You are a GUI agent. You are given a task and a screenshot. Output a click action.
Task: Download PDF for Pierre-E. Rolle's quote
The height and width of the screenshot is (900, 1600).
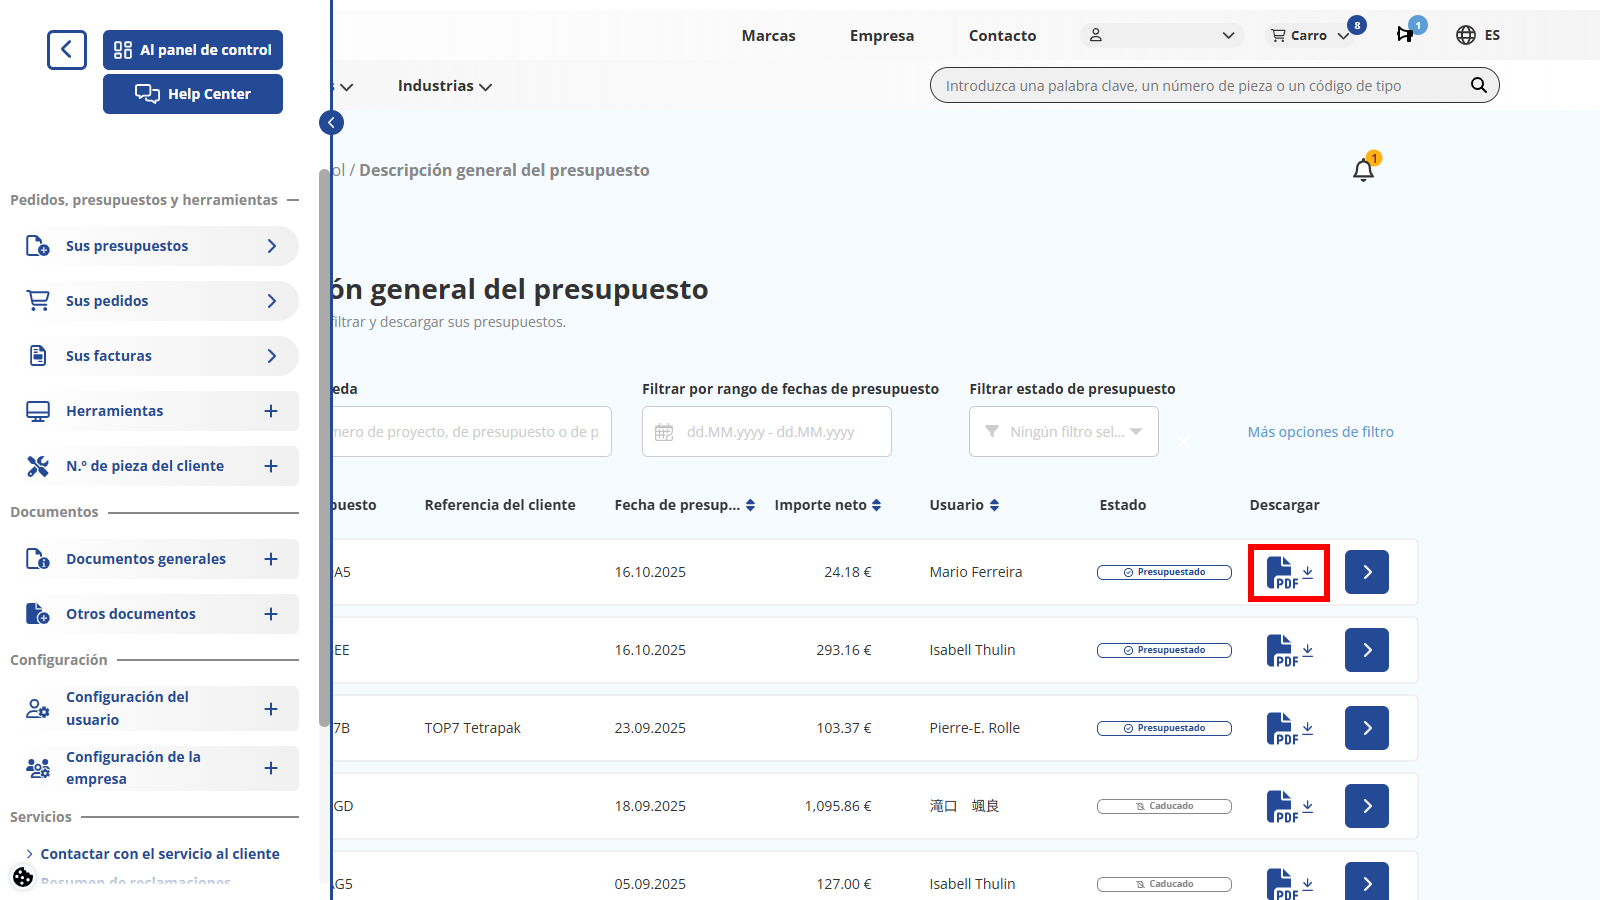[1288, 729]
